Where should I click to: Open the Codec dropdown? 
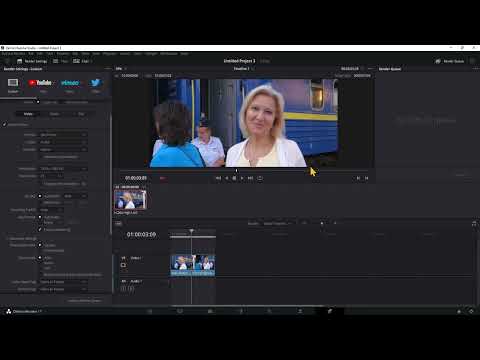(x=63, y=142)
